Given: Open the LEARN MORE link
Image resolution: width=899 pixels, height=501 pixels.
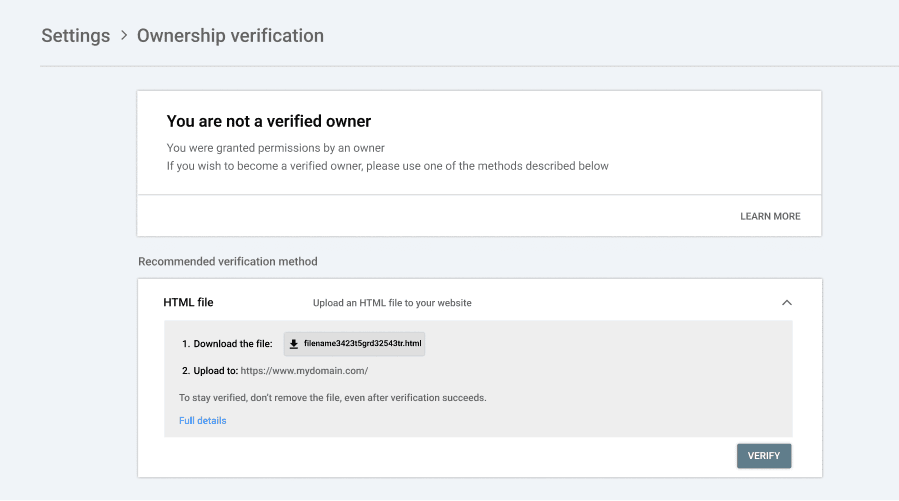Looking at the screenshot, I should (770, 216).
